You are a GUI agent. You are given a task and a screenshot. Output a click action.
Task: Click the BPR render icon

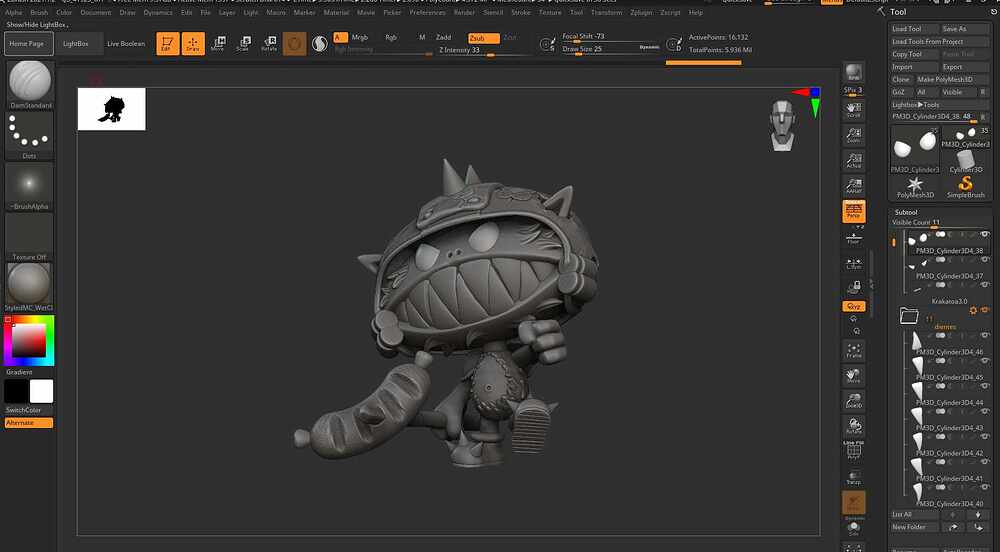coord(853,74)
